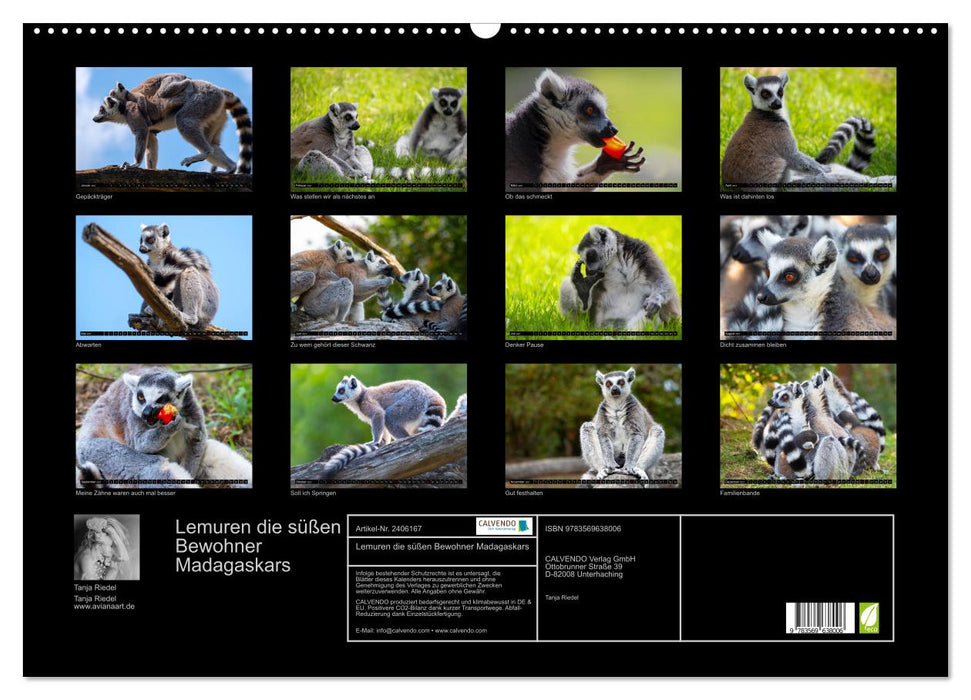The image size is (971, 700).
Task: Click the 'Meine Zähne waren auch mal besser' photo
Action: pyautogui.click(x=164, y=426)
